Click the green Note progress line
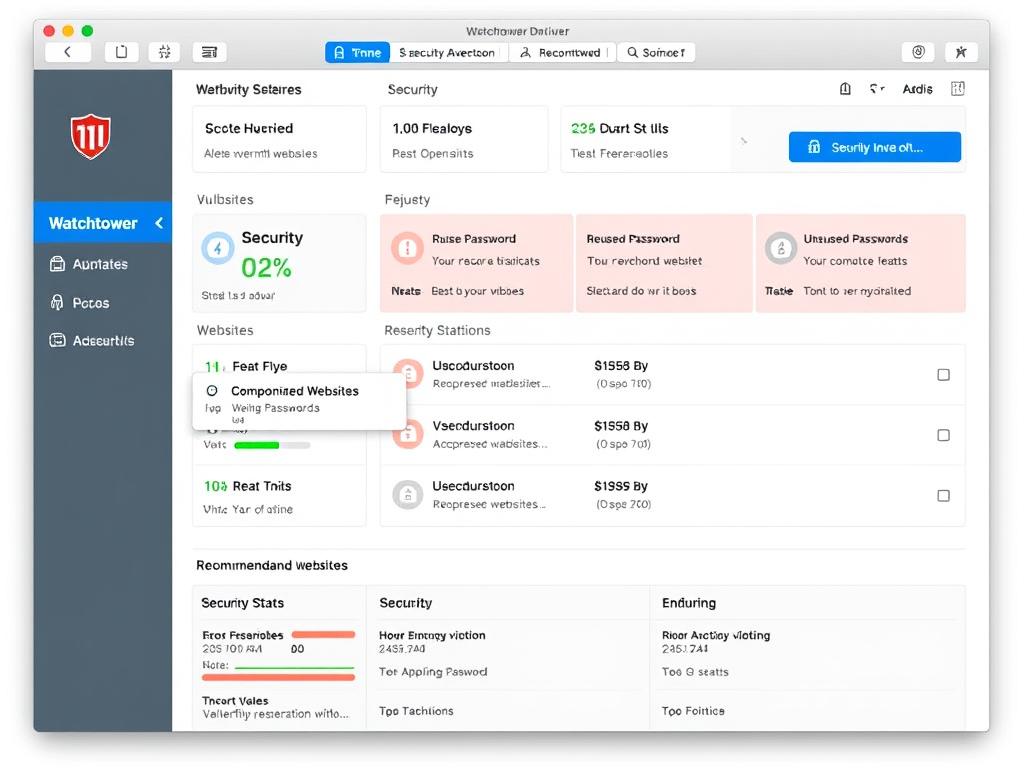This screenshot has width=1024, height=768. pyautogui.click(x=294, y=667)
